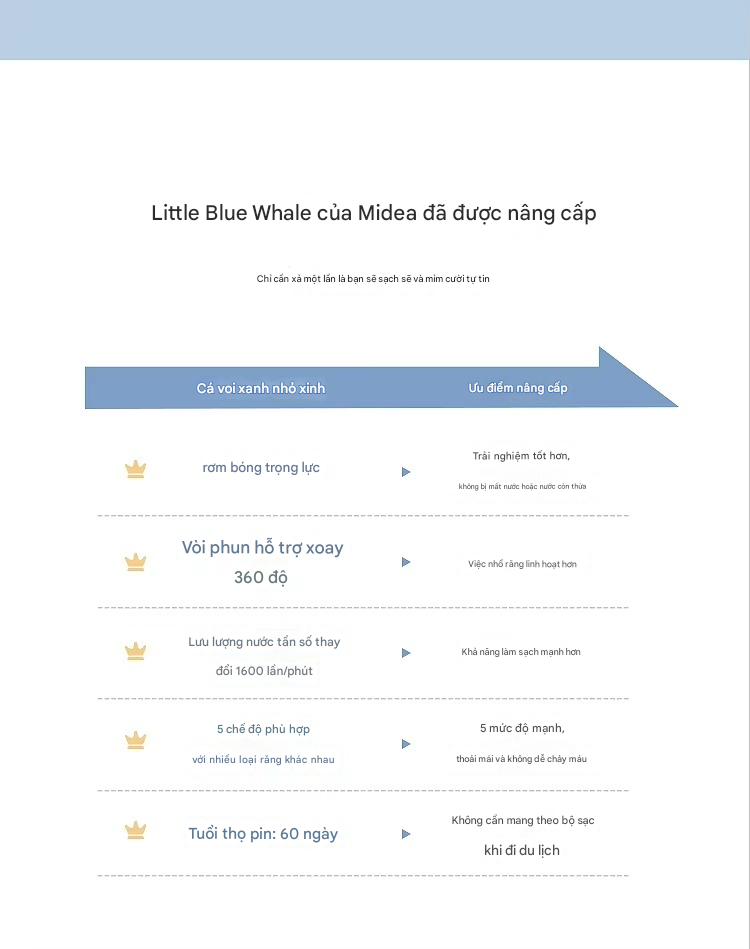Image resolution: width=750 pixels, height=949 pixels.
Task: Click the light blue banner at the page top
Action: (374, 30)
